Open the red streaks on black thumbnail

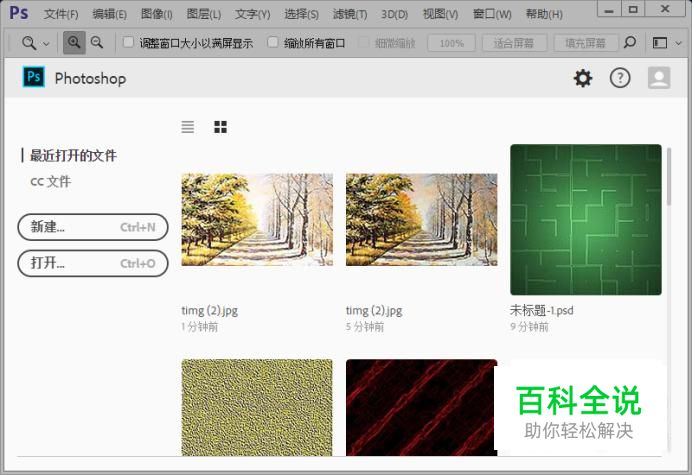421,407
